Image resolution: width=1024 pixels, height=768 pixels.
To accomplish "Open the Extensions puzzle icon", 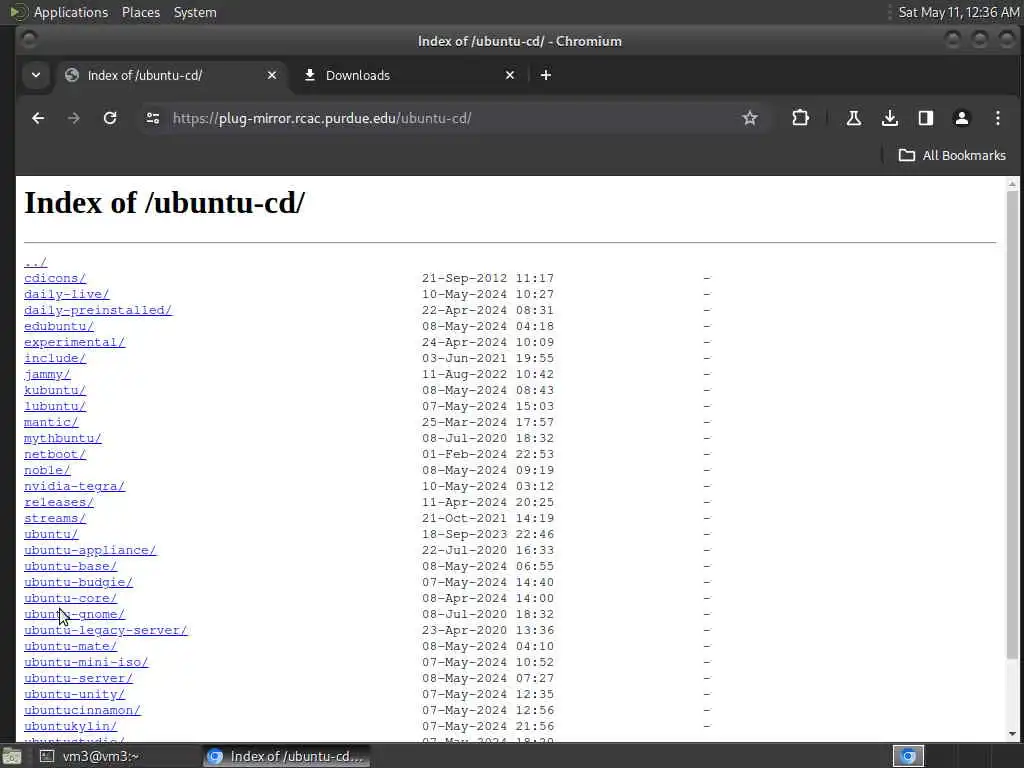I will tap(800, 118).
